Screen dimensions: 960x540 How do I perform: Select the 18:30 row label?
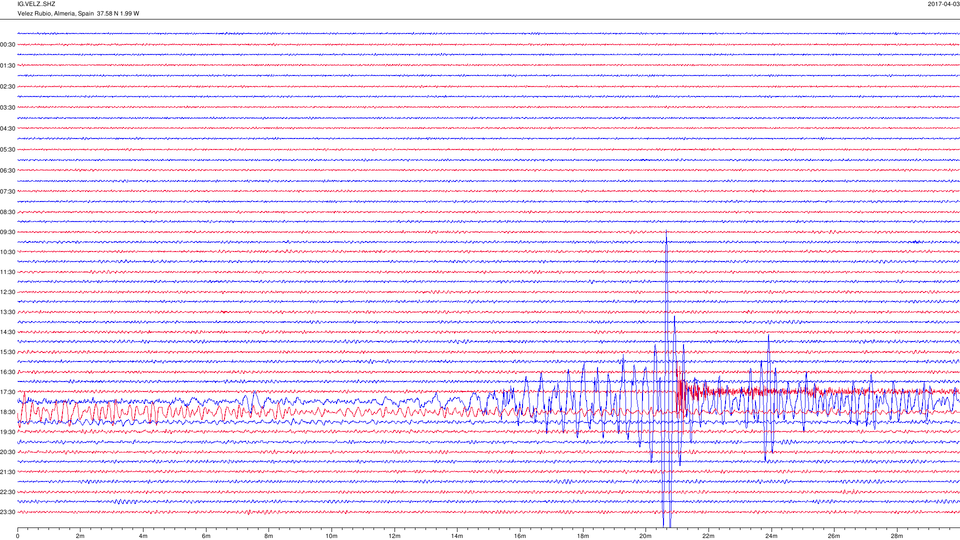[7, 412]
